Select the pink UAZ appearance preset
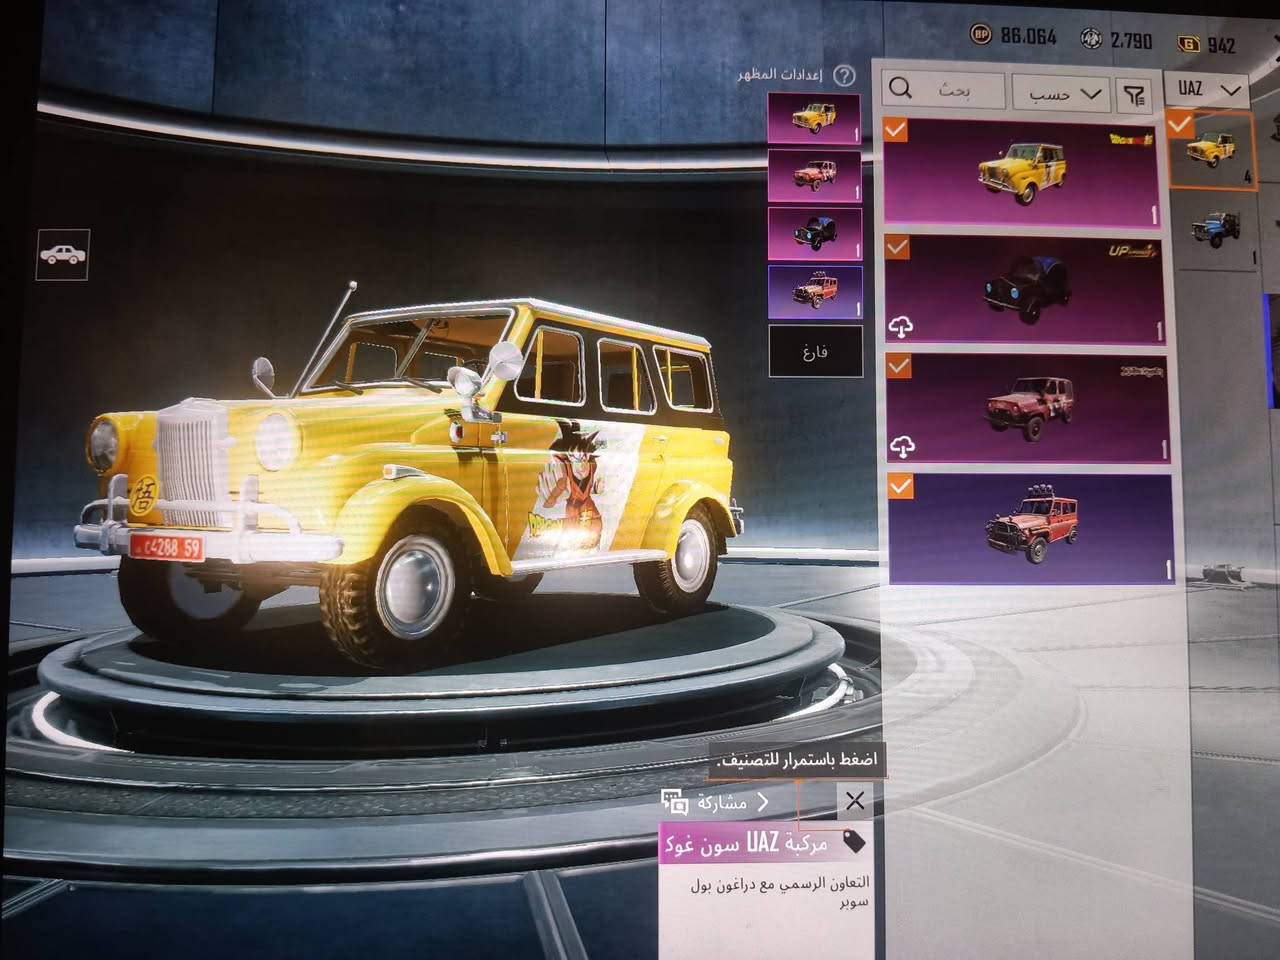The image size is (1280, 960). tap(814, 176)
